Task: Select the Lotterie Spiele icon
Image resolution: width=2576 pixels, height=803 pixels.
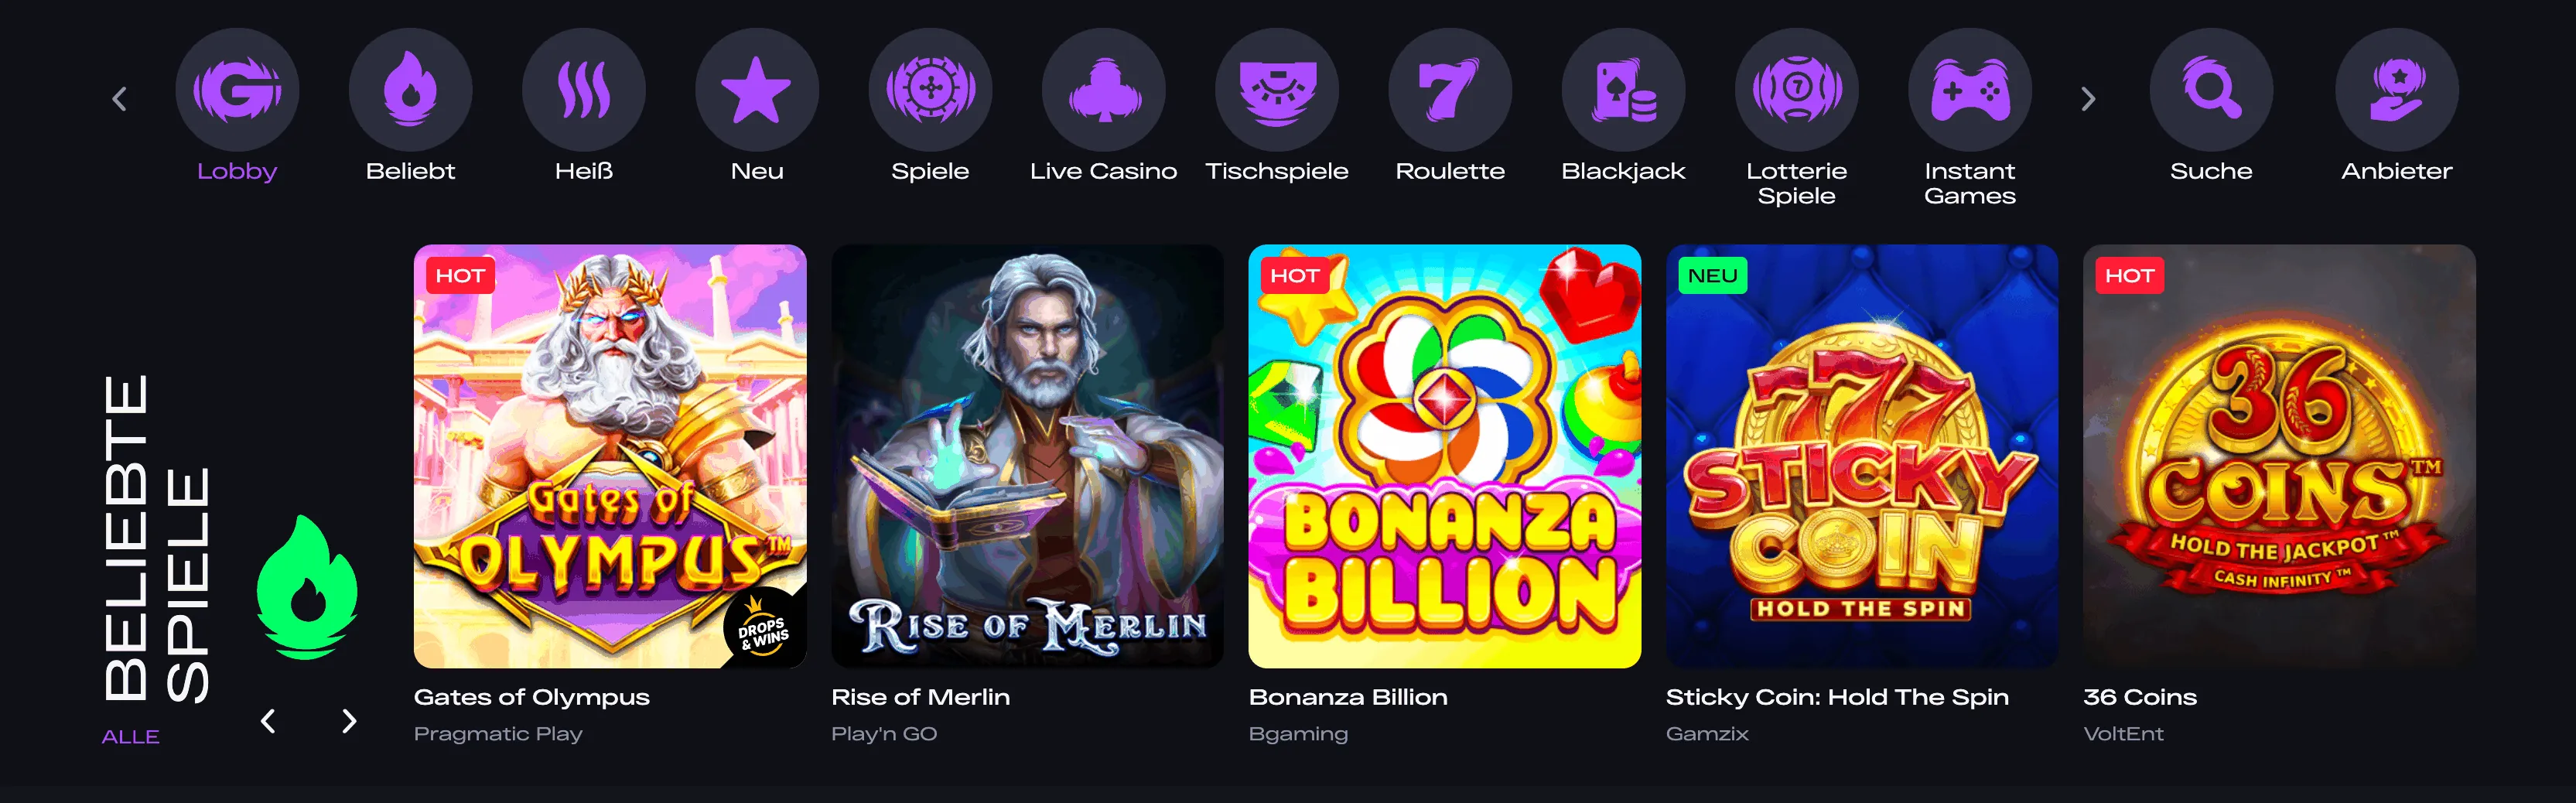Action: pos(1797,88)
